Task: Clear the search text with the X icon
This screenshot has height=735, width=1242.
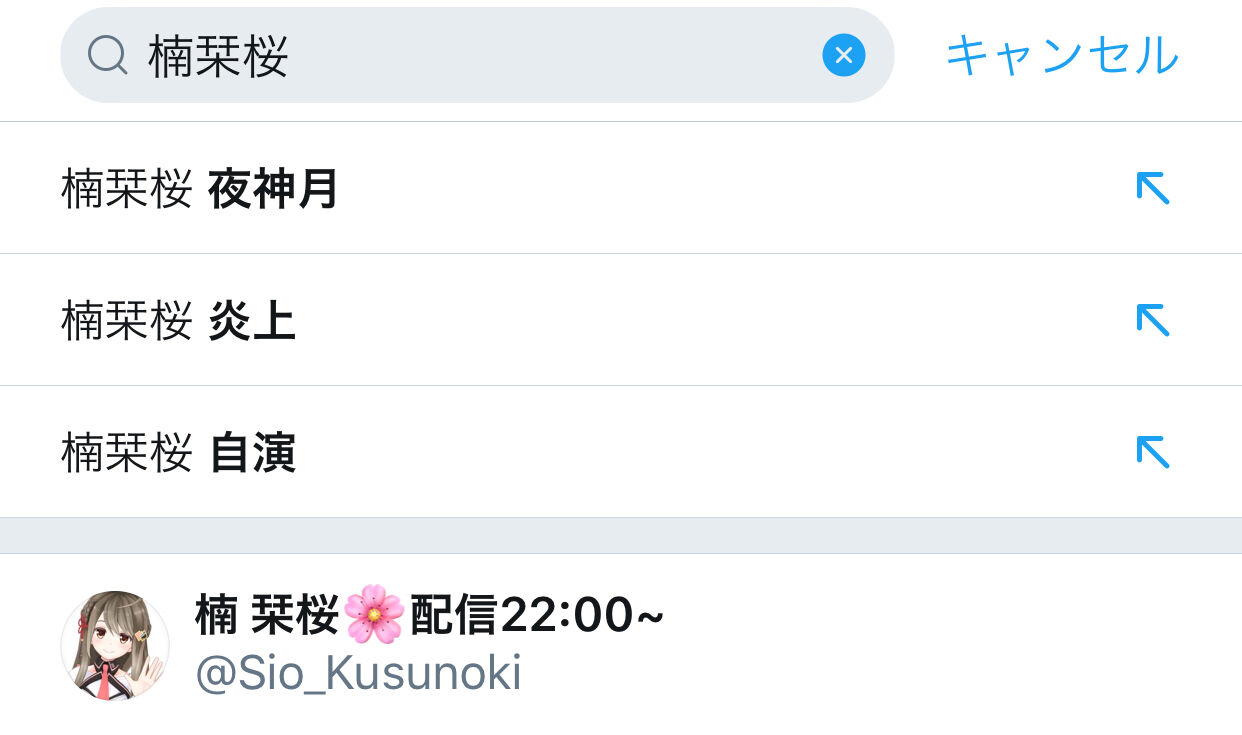Action: [844, 55]
